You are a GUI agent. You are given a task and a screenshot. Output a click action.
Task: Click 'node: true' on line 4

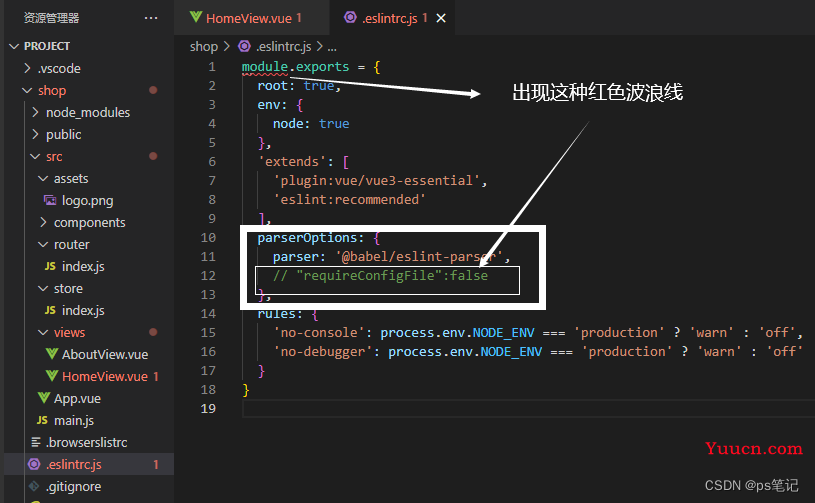click(x=311, y=124)
